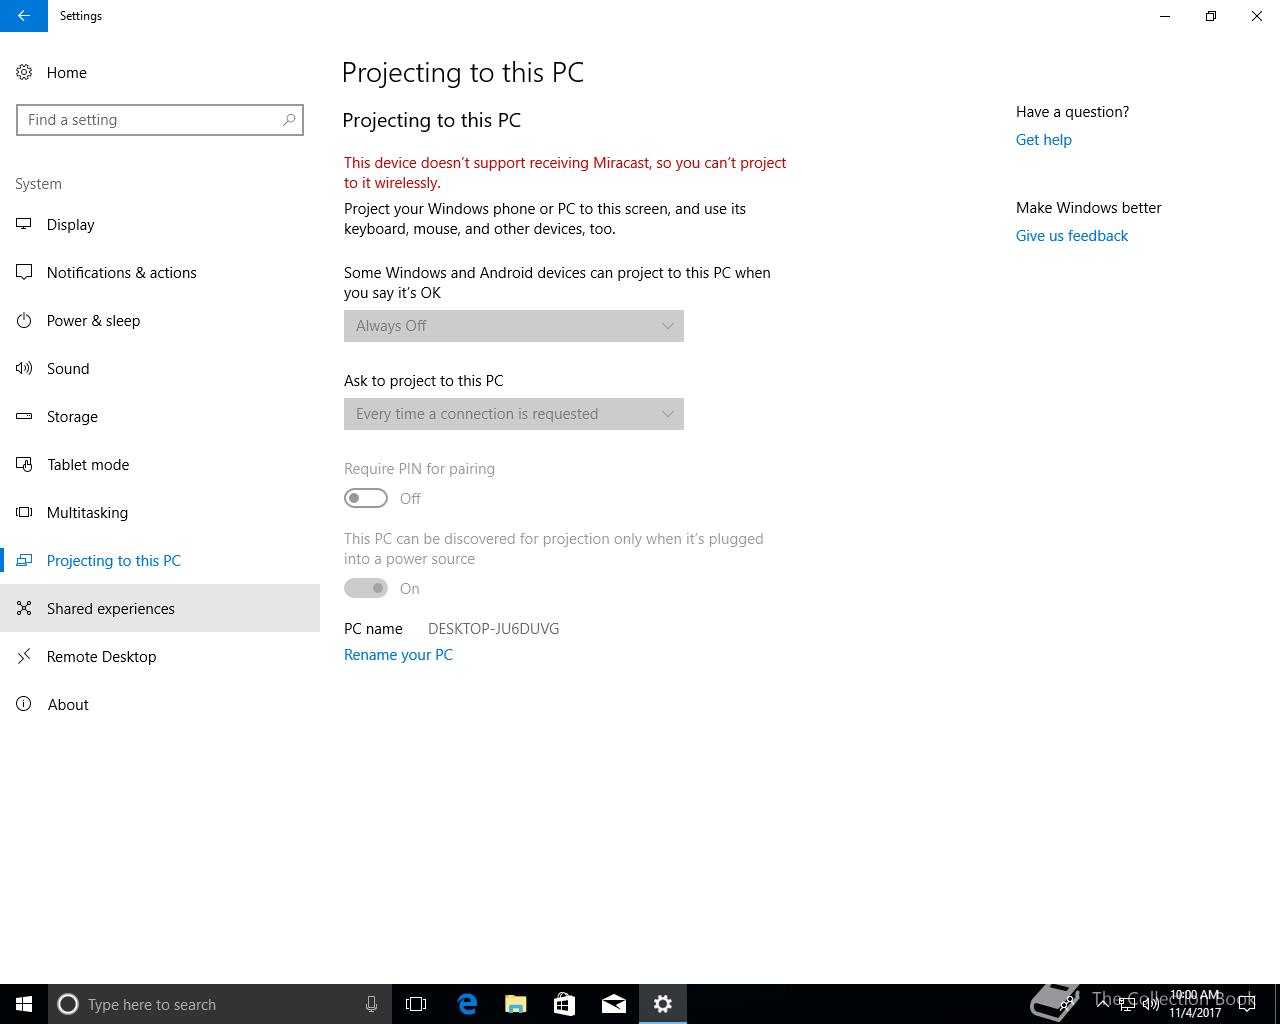Click the Remote Desktop icon
Screen dimensions: 1280x1024
[x=24, y=656]
